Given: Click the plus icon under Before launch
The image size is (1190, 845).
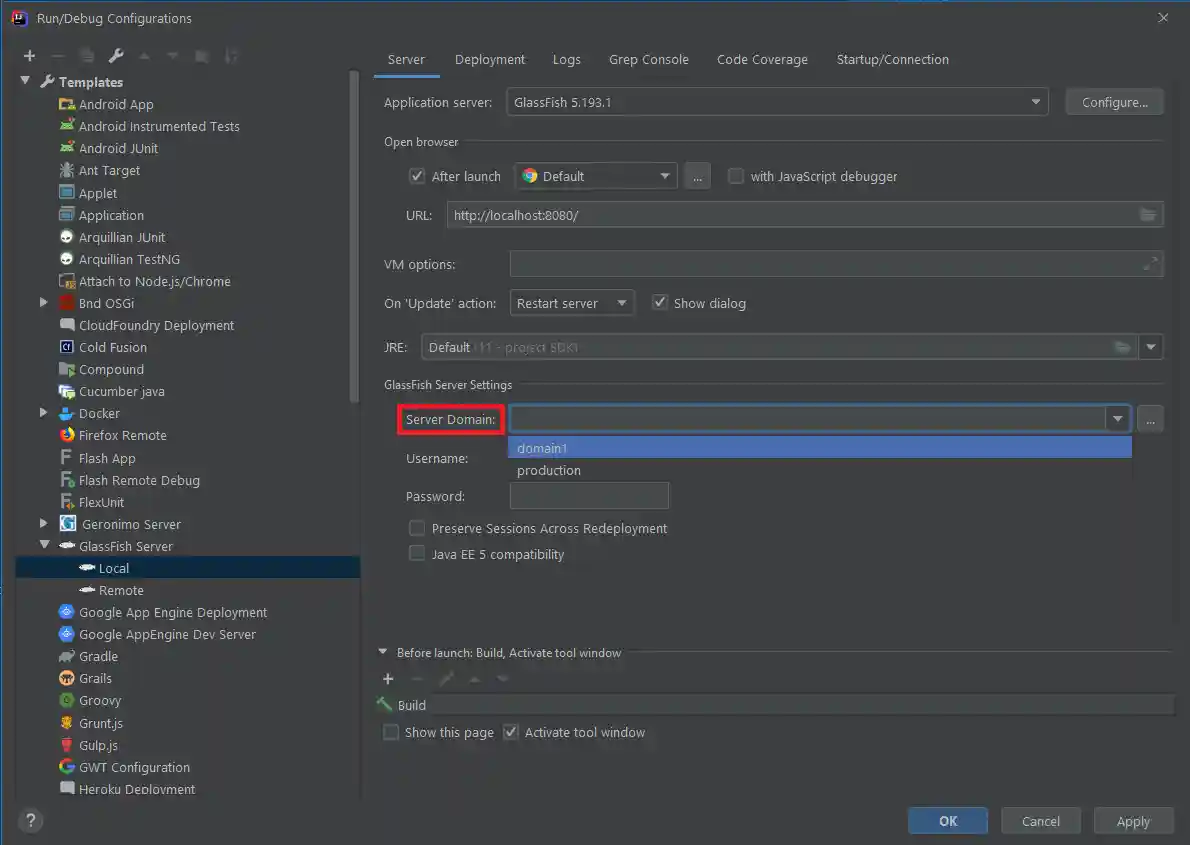Looking at the screenshot, I should click(x=388, y=679).
